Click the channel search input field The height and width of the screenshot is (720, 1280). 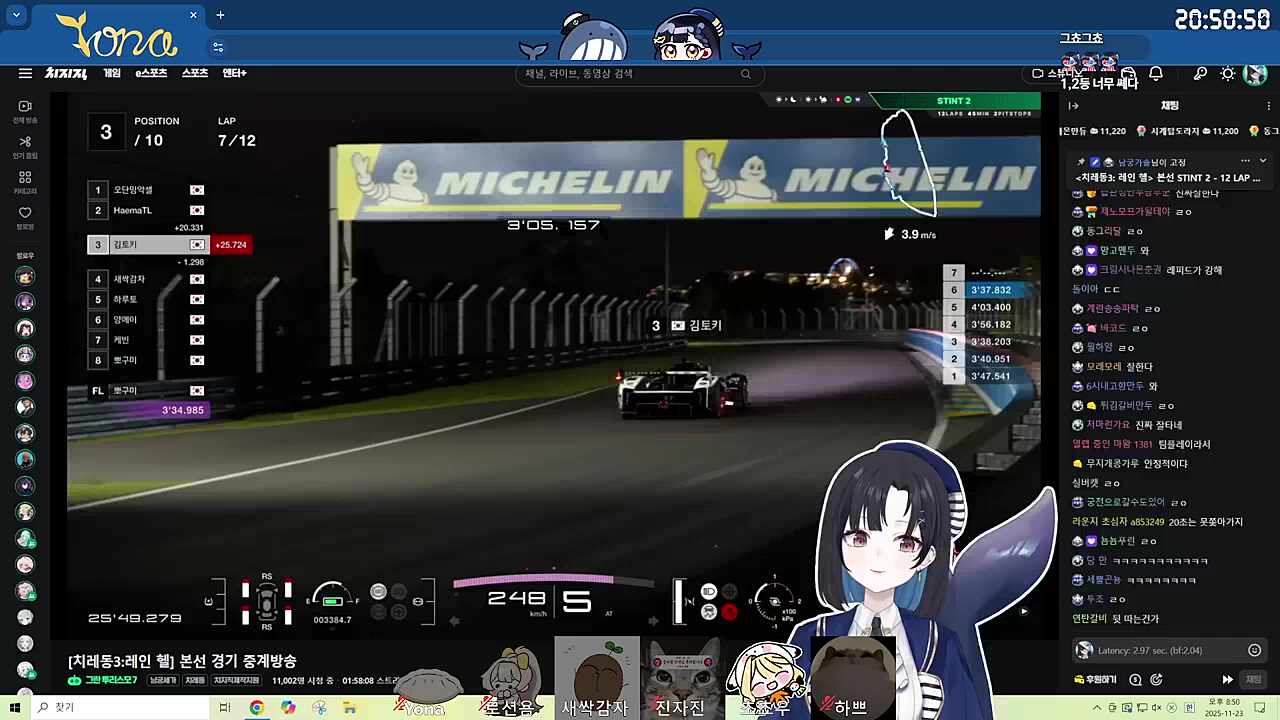tap(630, 73)
